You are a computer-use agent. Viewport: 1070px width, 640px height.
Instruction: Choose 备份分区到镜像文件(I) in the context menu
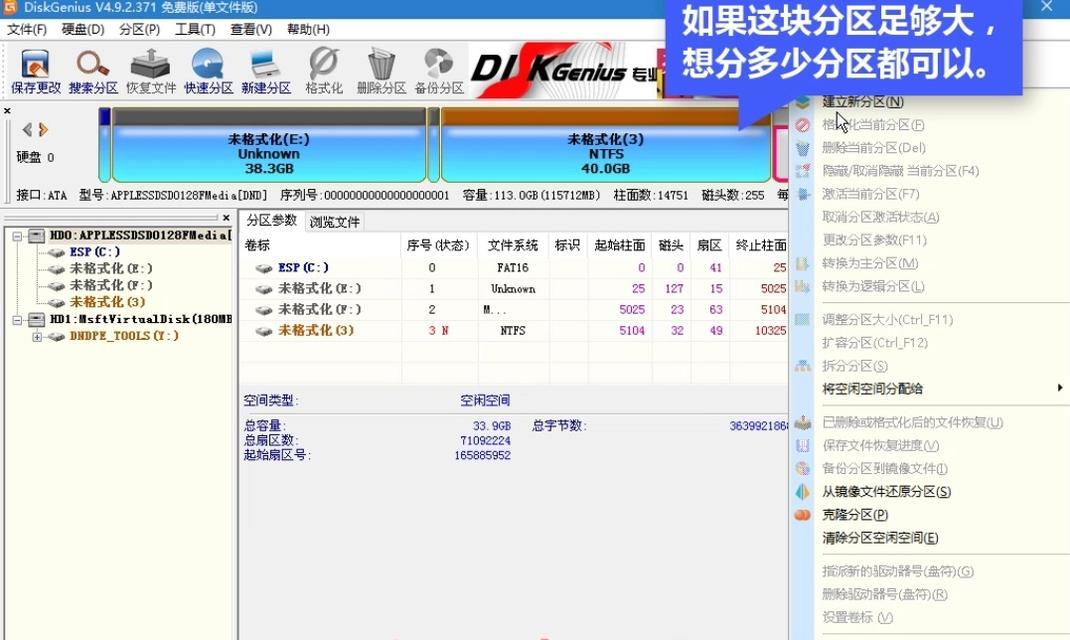tap(884, 469)
